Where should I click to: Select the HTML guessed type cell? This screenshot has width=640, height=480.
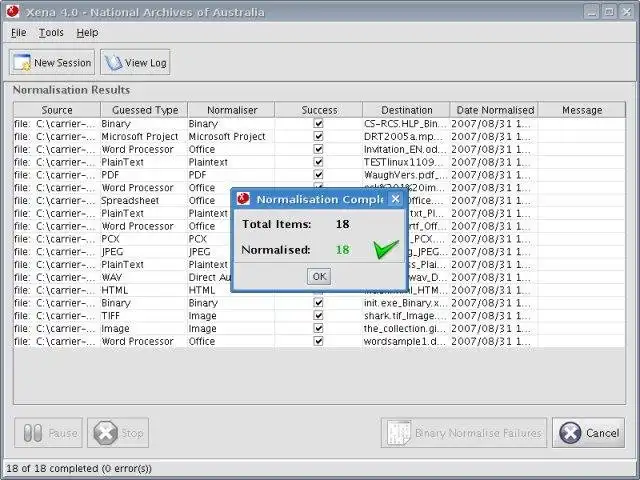144,290
